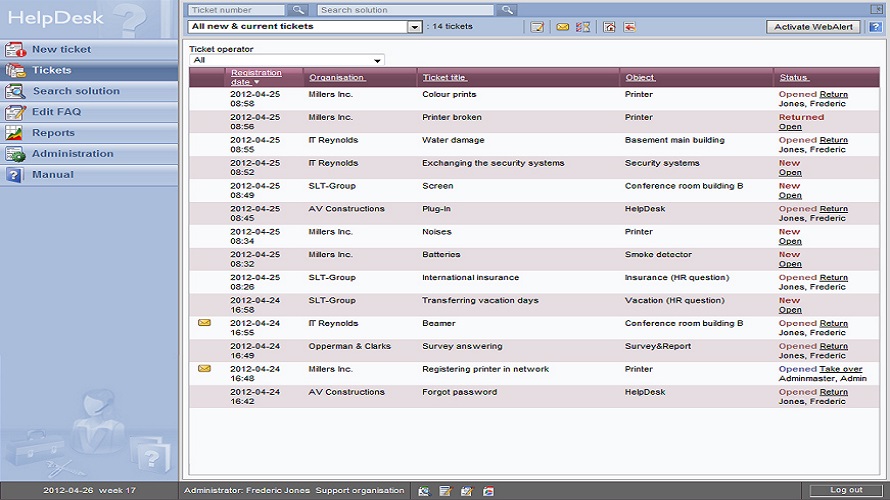Click the red back-arrow toolbar icon

[629, 27]
